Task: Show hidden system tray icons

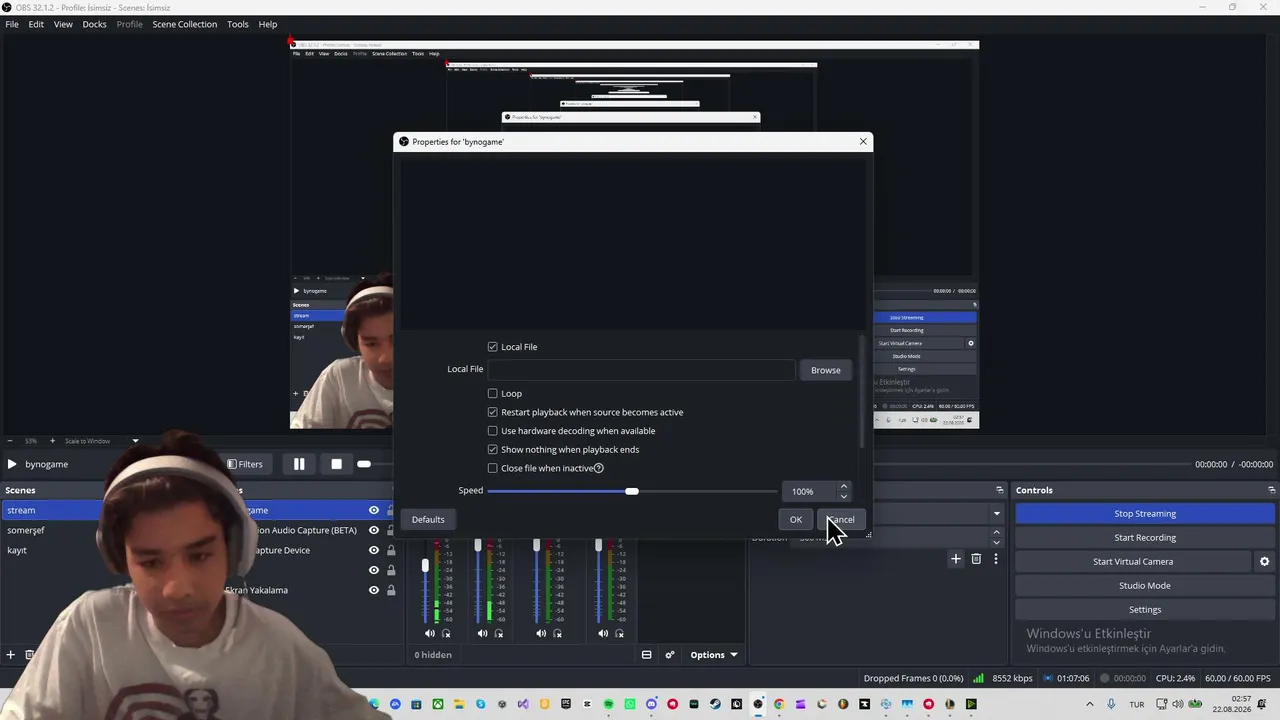Action: 1090,705
